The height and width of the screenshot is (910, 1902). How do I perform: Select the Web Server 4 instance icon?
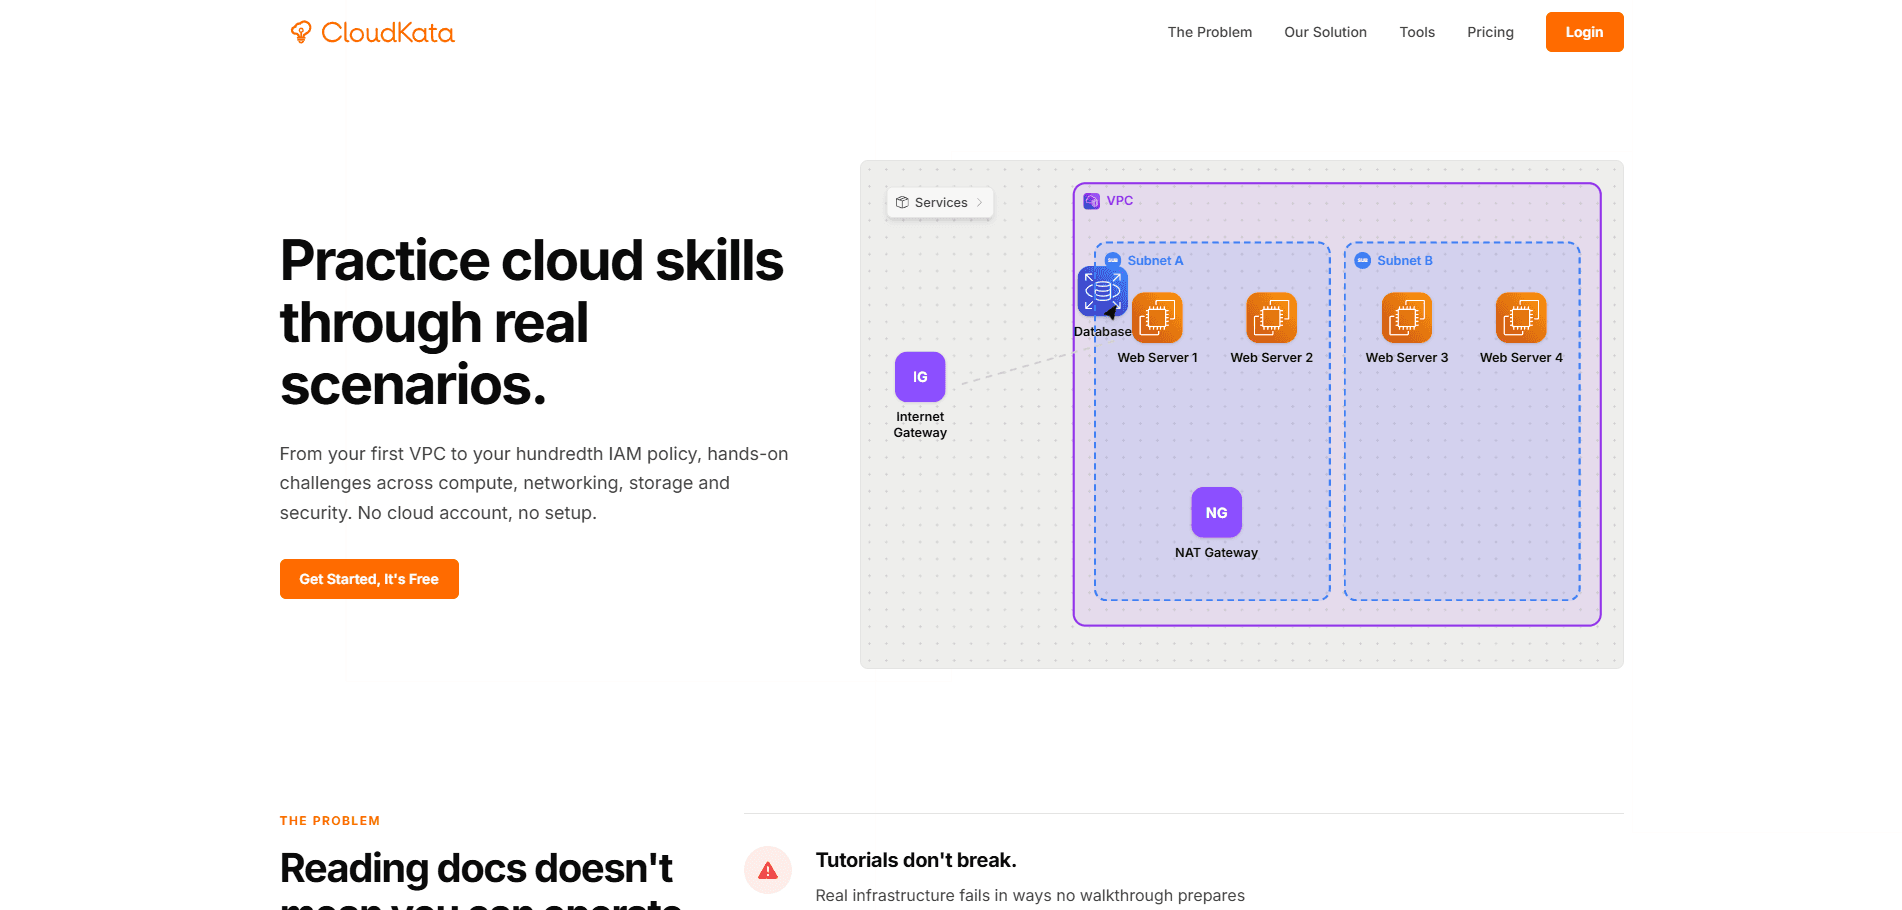coord(1521,318)
